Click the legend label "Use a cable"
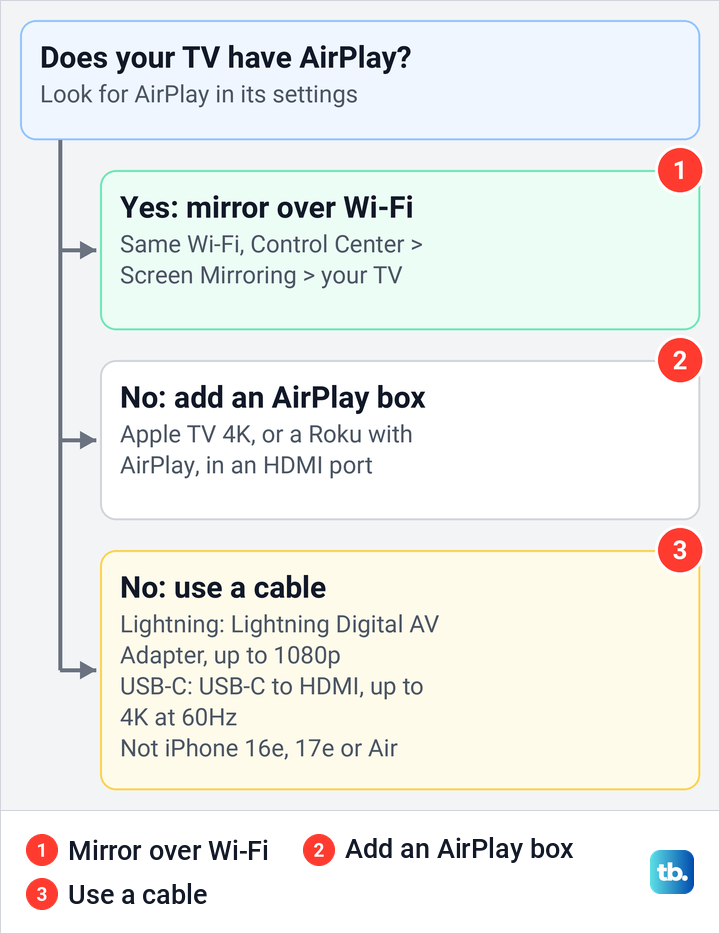Image resolution: width=720 pixels, height=934 pixels. pos(138,895)
